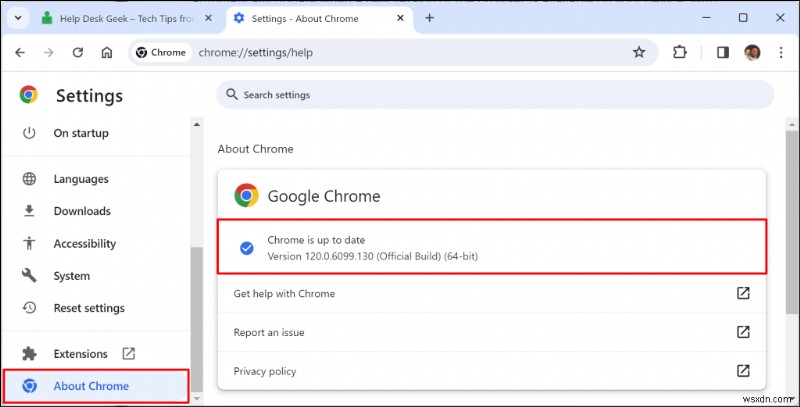The height and width of the screenshot is (407, 800).
Task: Click the Reset settings clock icon
Action: [x=29, y=308]
